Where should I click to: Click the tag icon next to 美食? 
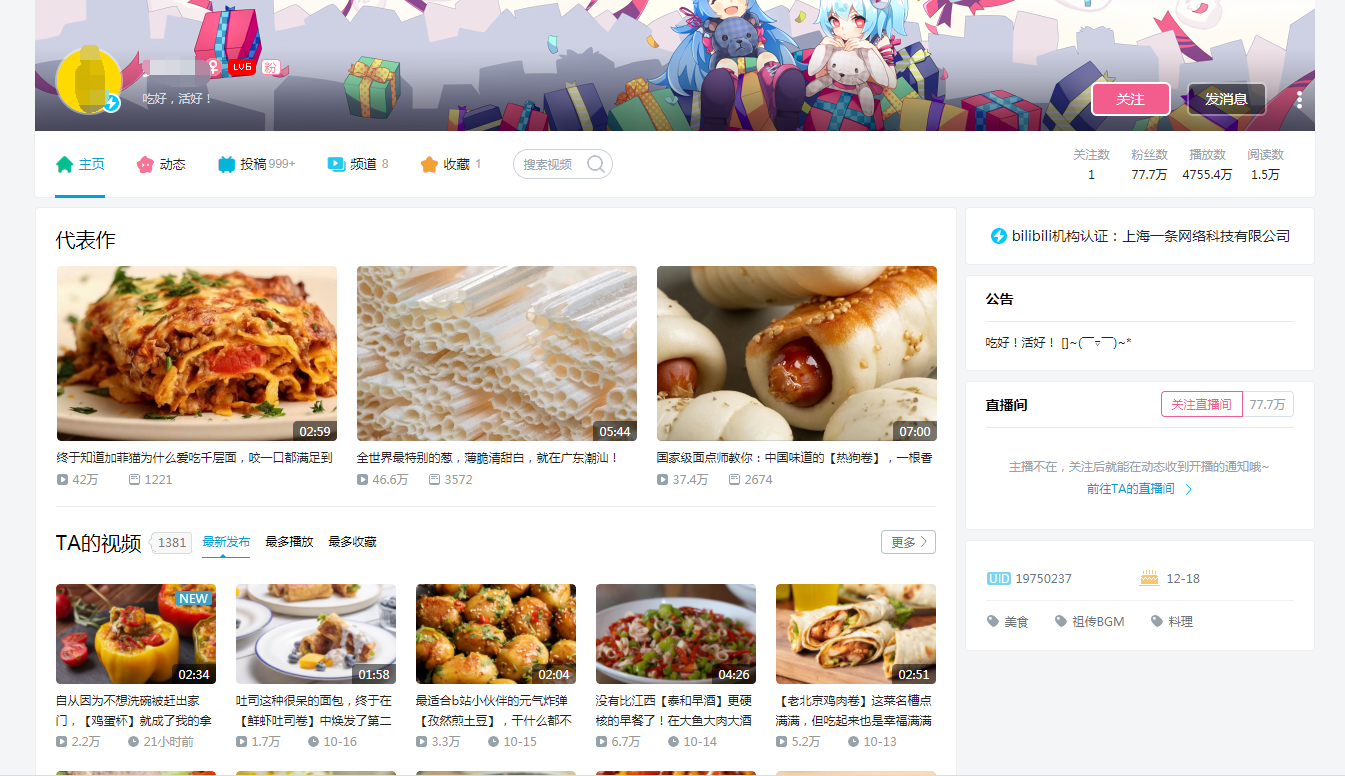coord(993,621)
